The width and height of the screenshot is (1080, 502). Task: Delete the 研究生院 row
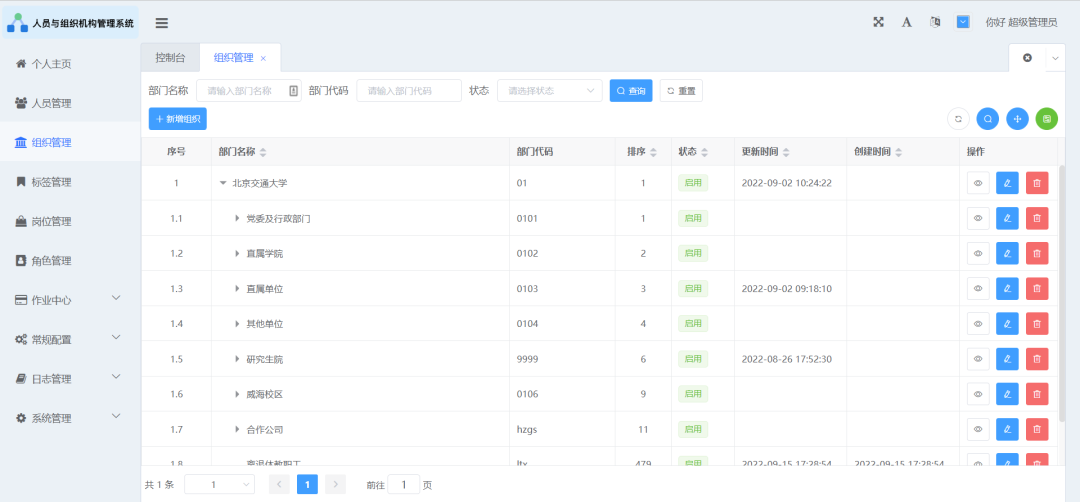(x=1037, y=359)
